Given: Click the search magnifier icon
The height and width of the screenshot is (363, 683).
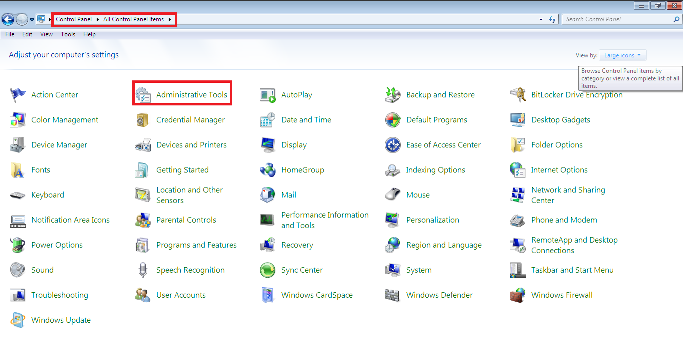Looking at the screenshot, I should tap(676, 19).
